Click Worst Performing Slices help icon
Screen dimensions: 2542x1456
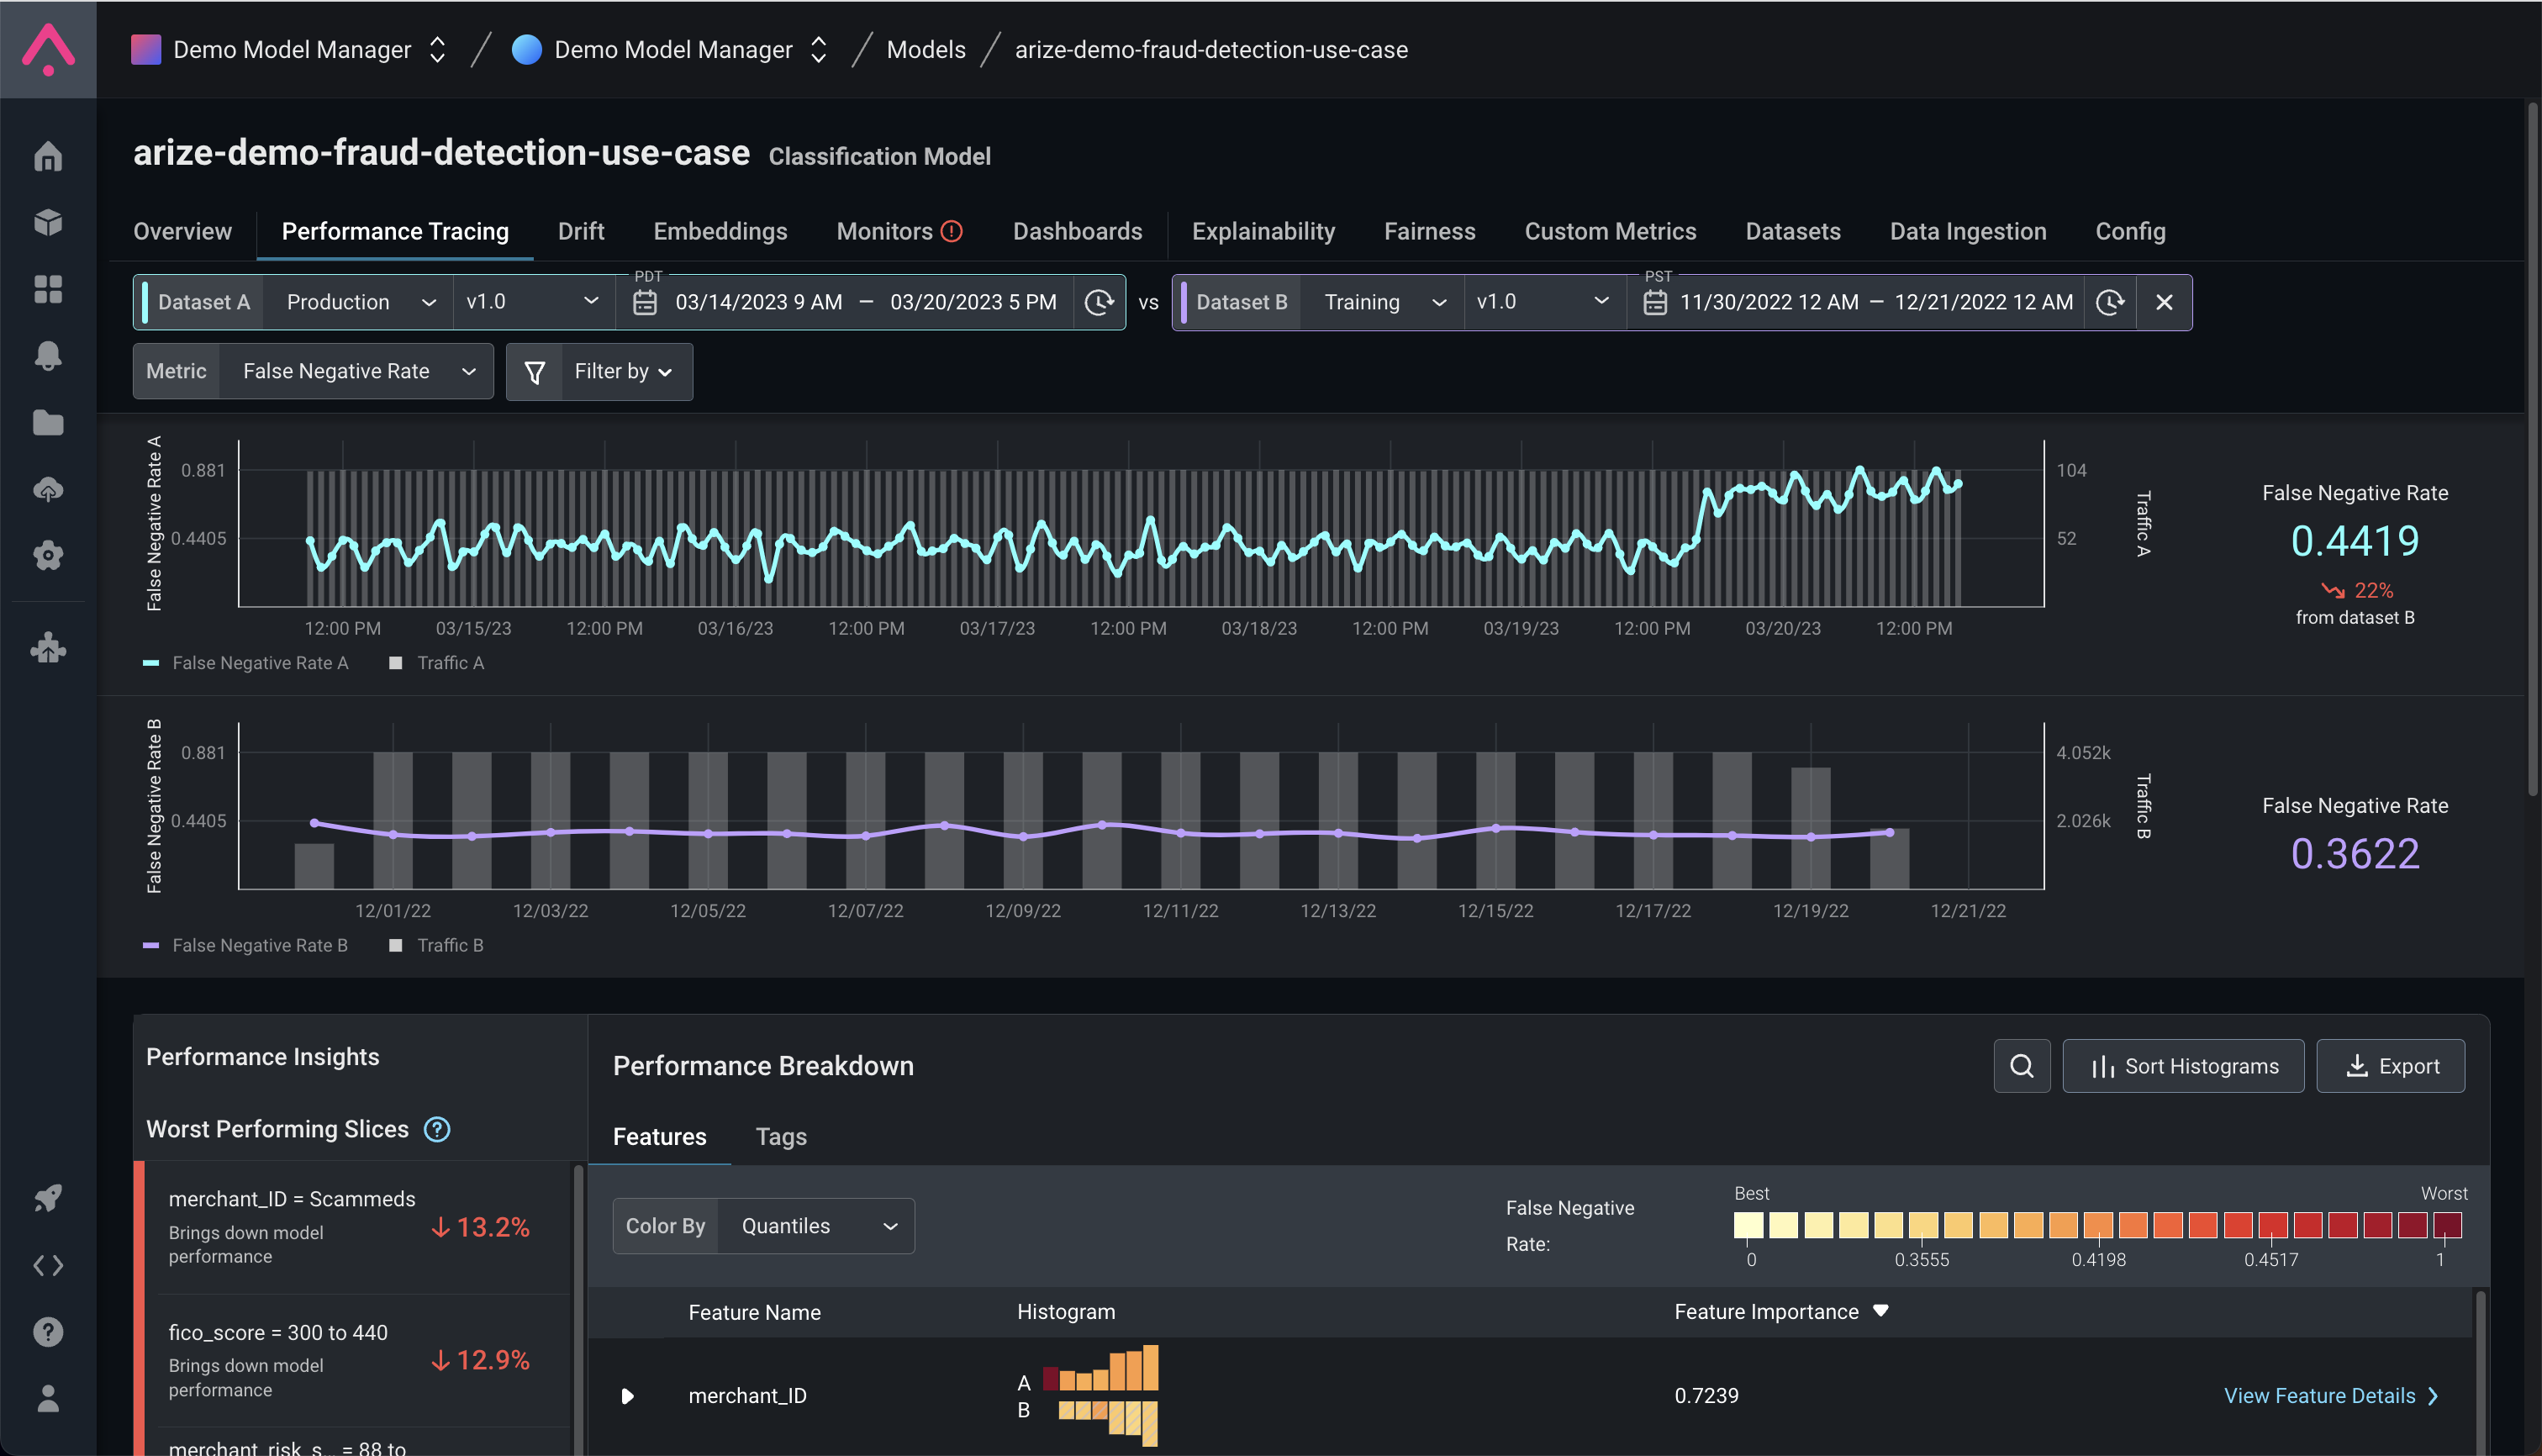(x=437, y=1129)
